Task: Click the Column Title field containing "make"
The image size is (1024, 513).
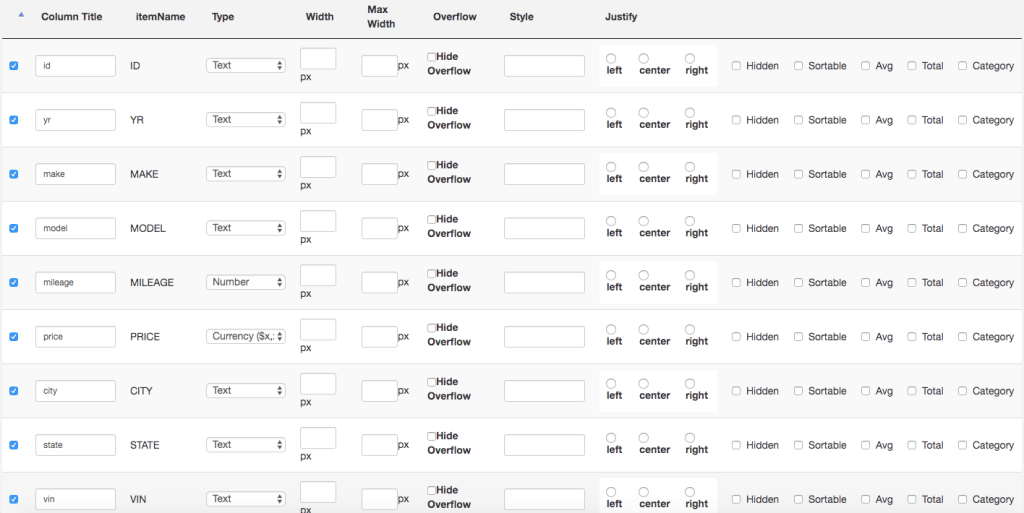Action: [76, 174]
